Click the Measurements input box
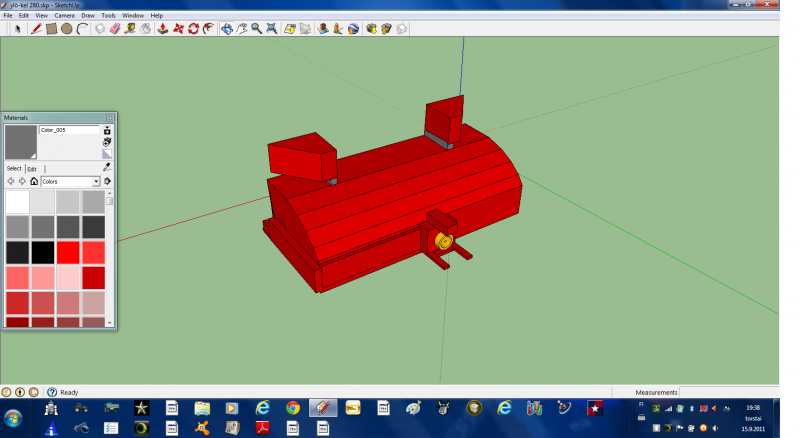 (730, 392)
